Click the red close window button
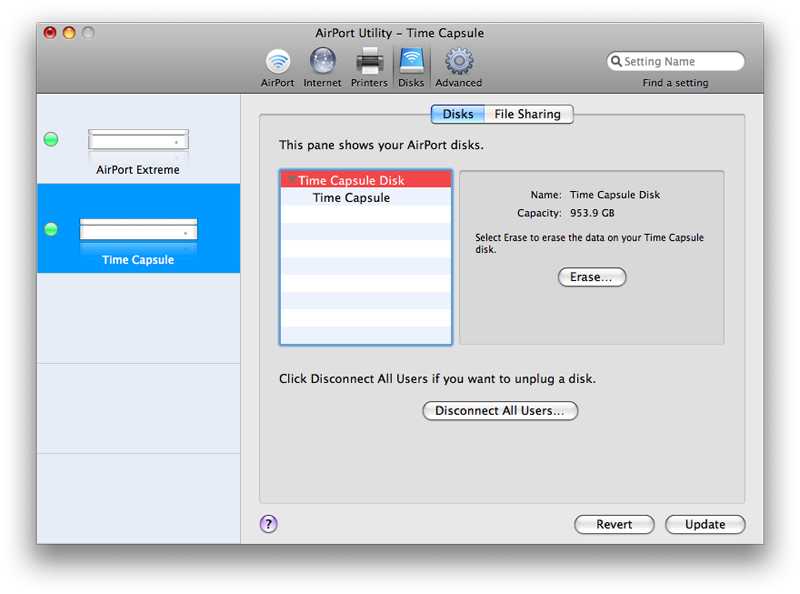This screenshot has height=594, width=800. click(x=50, y=33)
